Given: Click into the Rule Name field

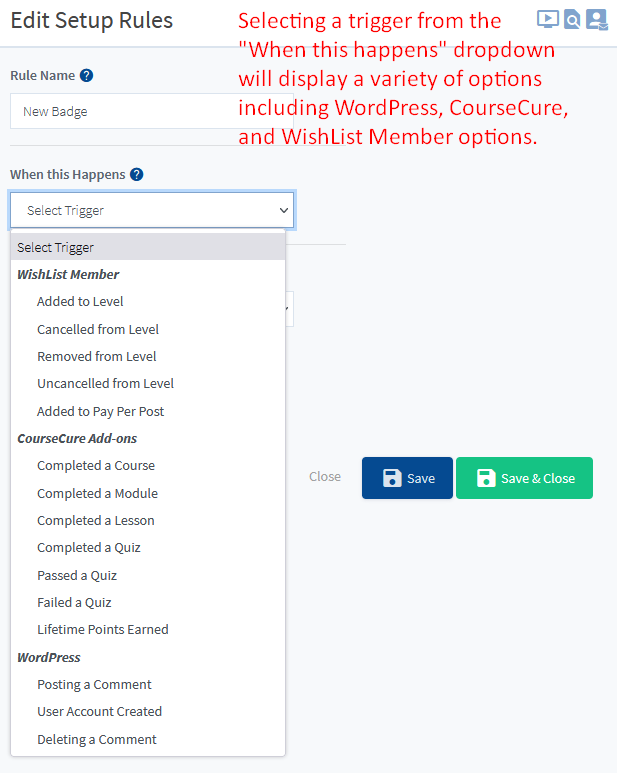Looking at the screenshot, I should pyautogui.click(x=152, y=111).
